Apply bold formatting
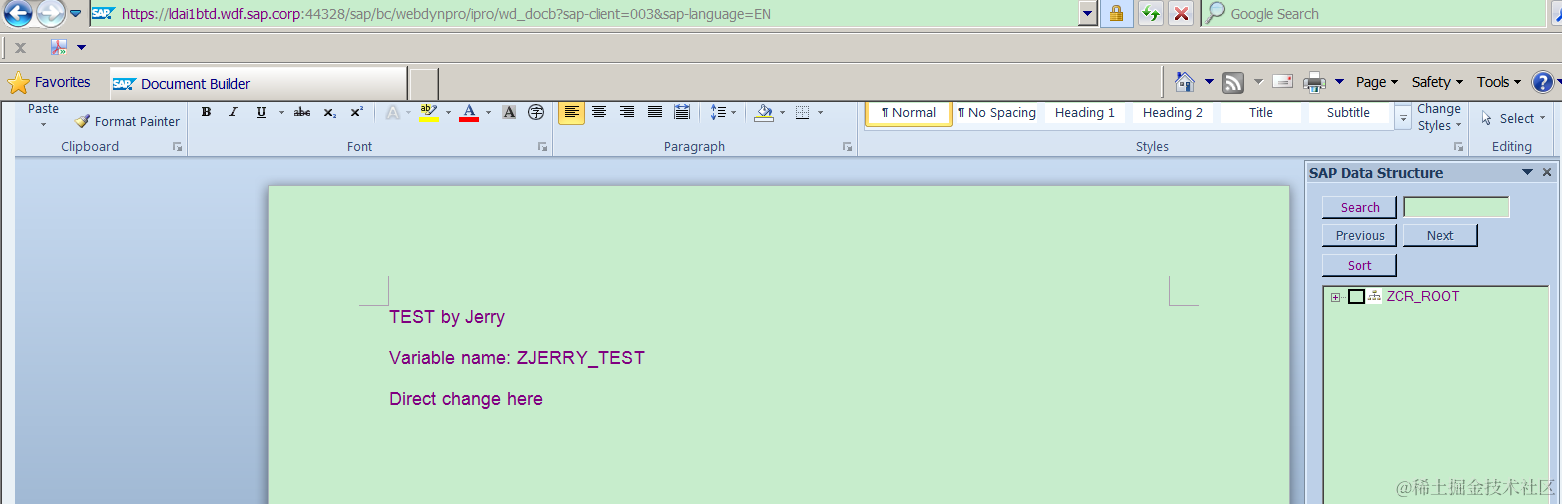 [206, 112]
